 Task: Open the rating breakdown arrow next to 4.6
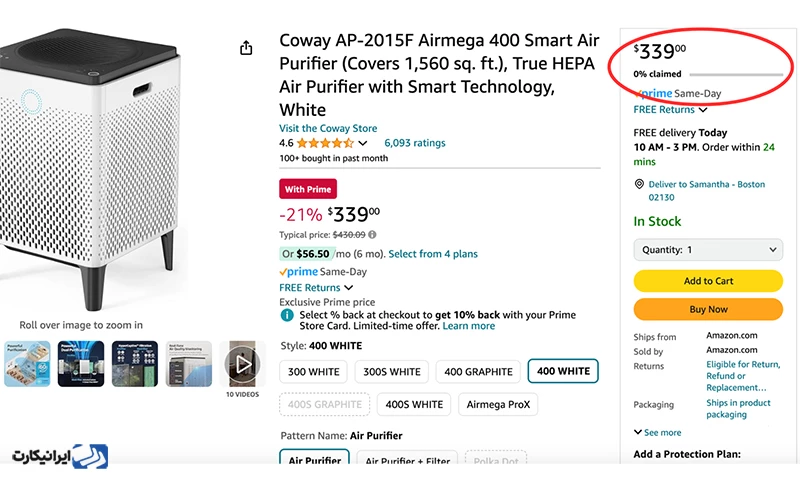(363, 144)
